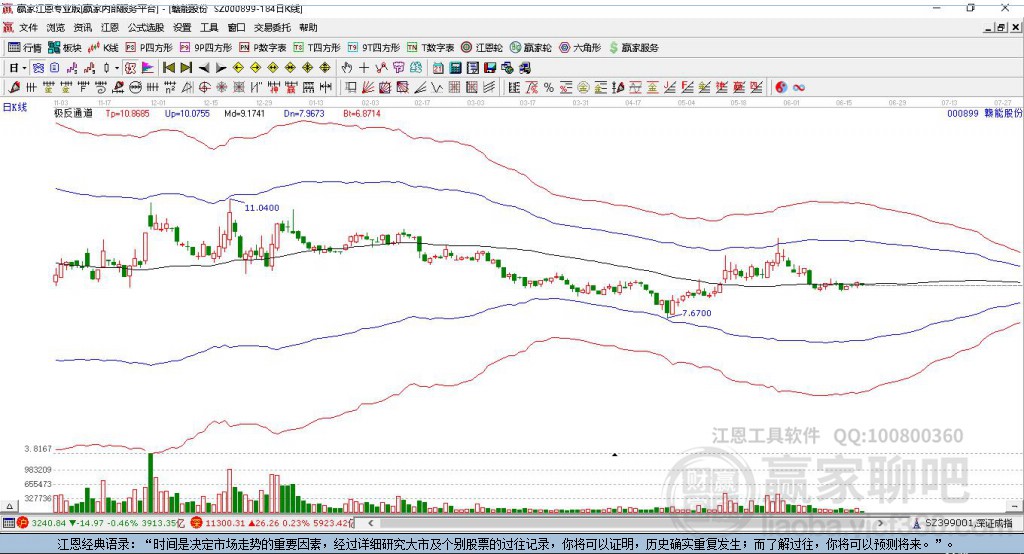The height and width of the screenshot is (554, 1024).
Task: Select the zigzag wave line tool
Action: coord(437,88)
